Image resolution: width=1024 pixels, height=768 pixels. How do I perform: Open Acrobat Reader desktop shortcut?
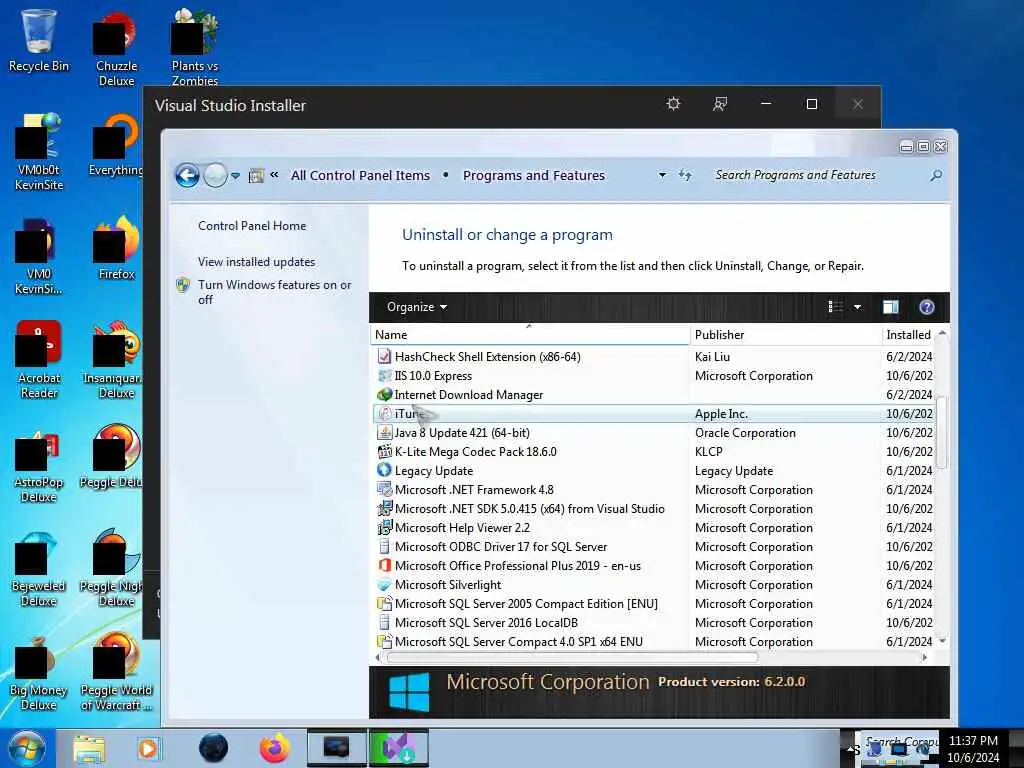pos(39,360)
